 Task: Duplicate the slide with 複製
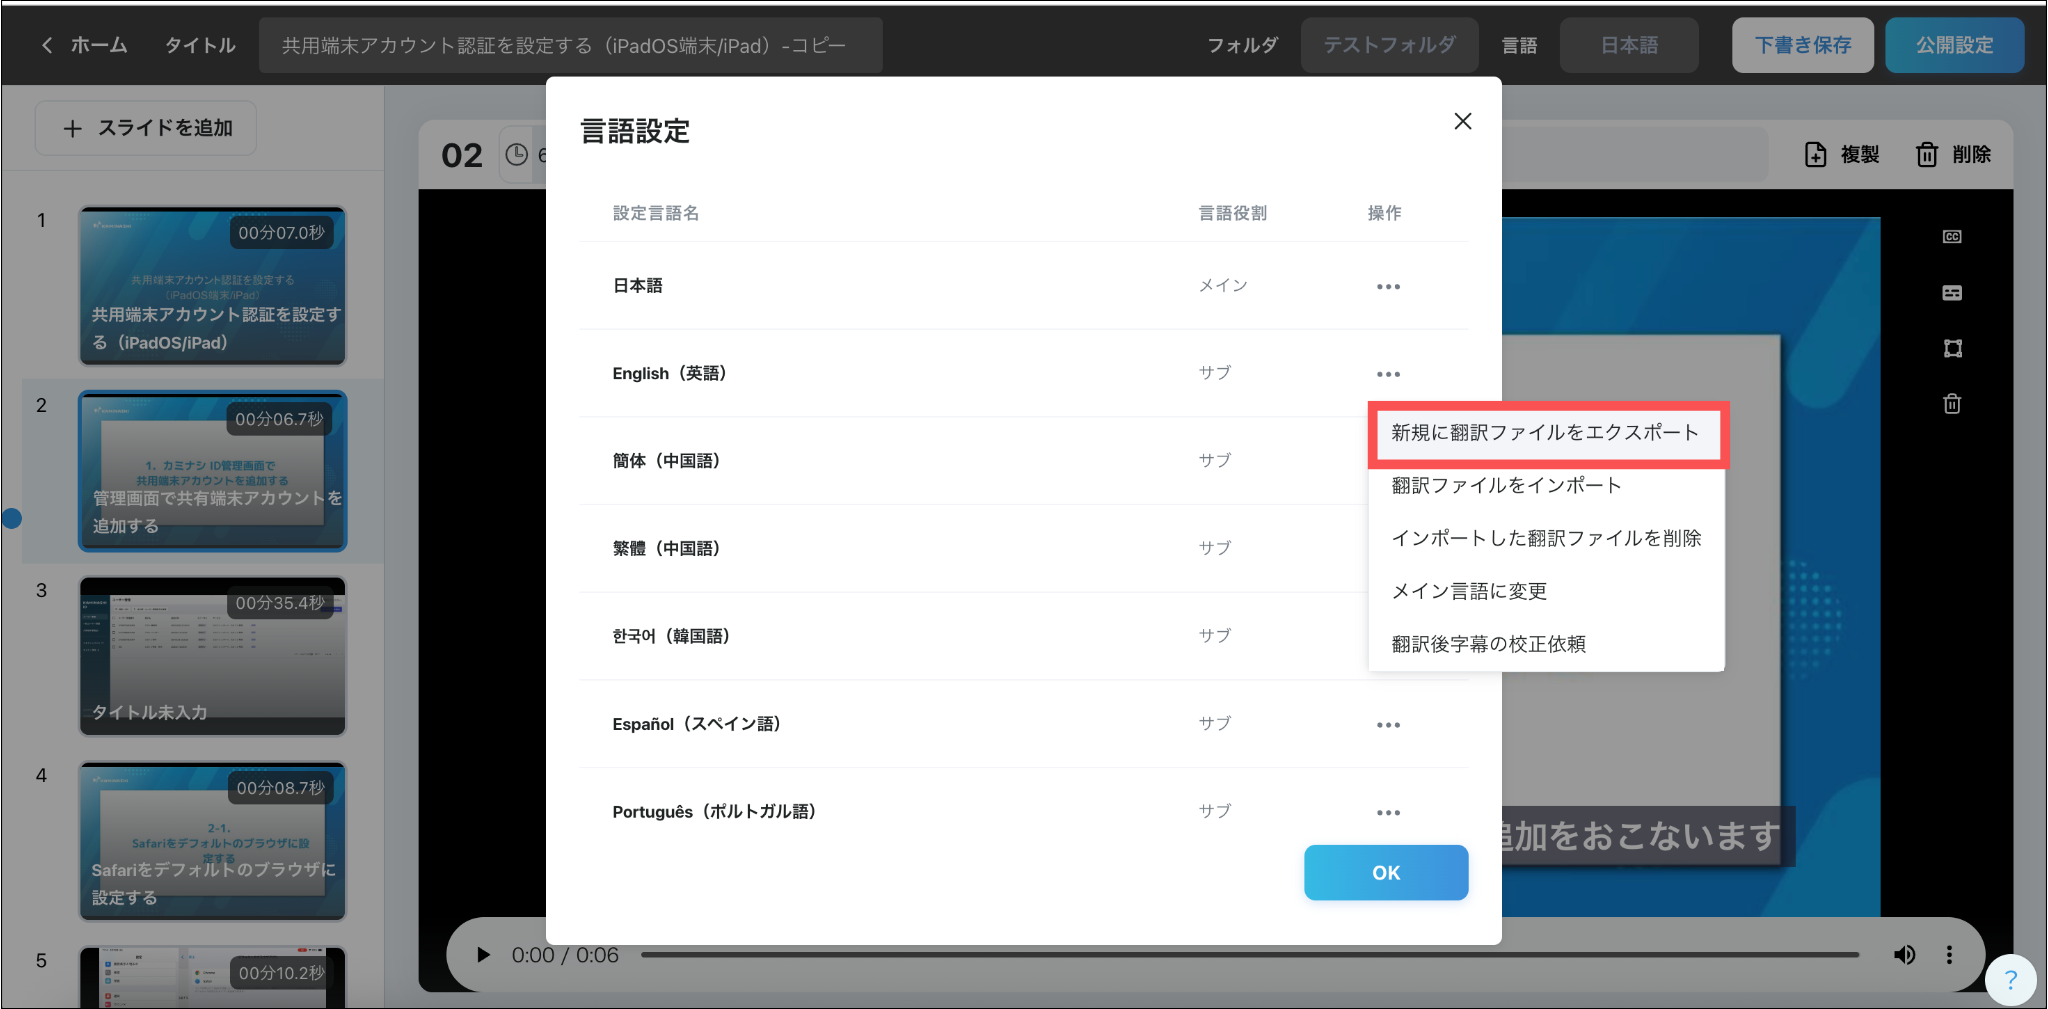(1842, 155)
